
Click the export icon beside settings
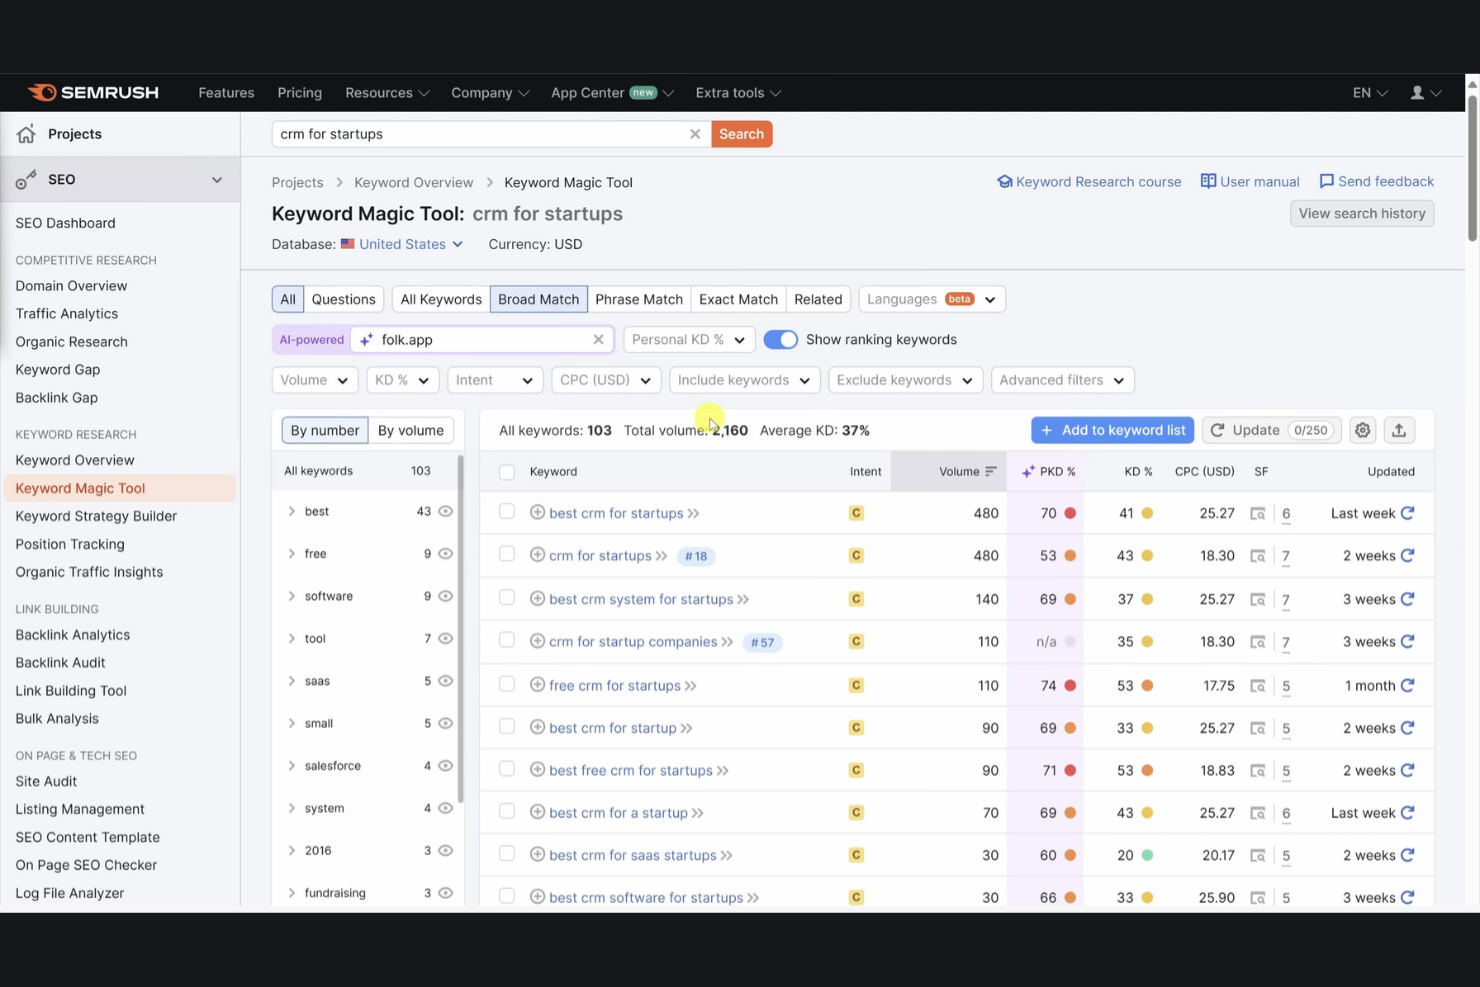pyautogui.click(x=1399, y=430)
